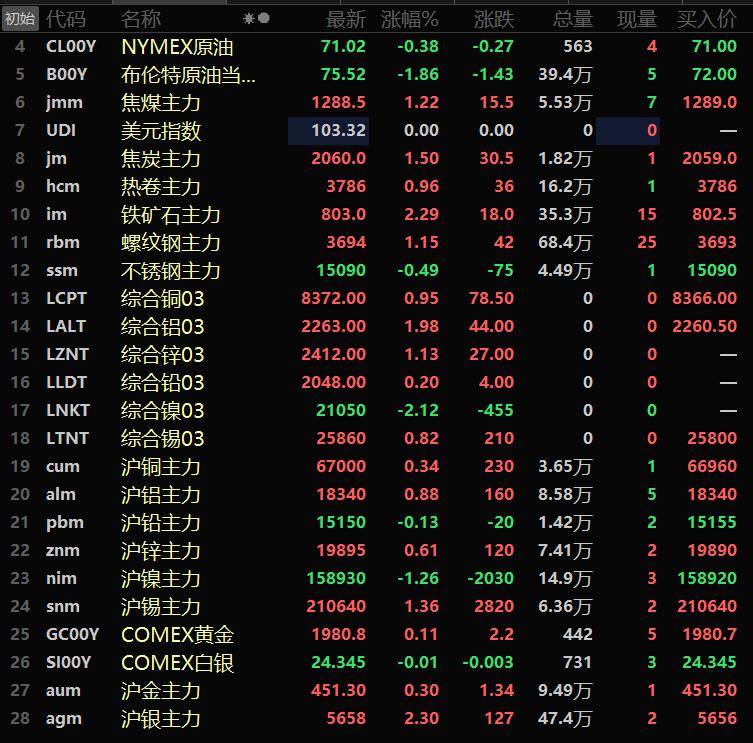
Task: Select the 沪镍主力 row
Action: (376, 578)
